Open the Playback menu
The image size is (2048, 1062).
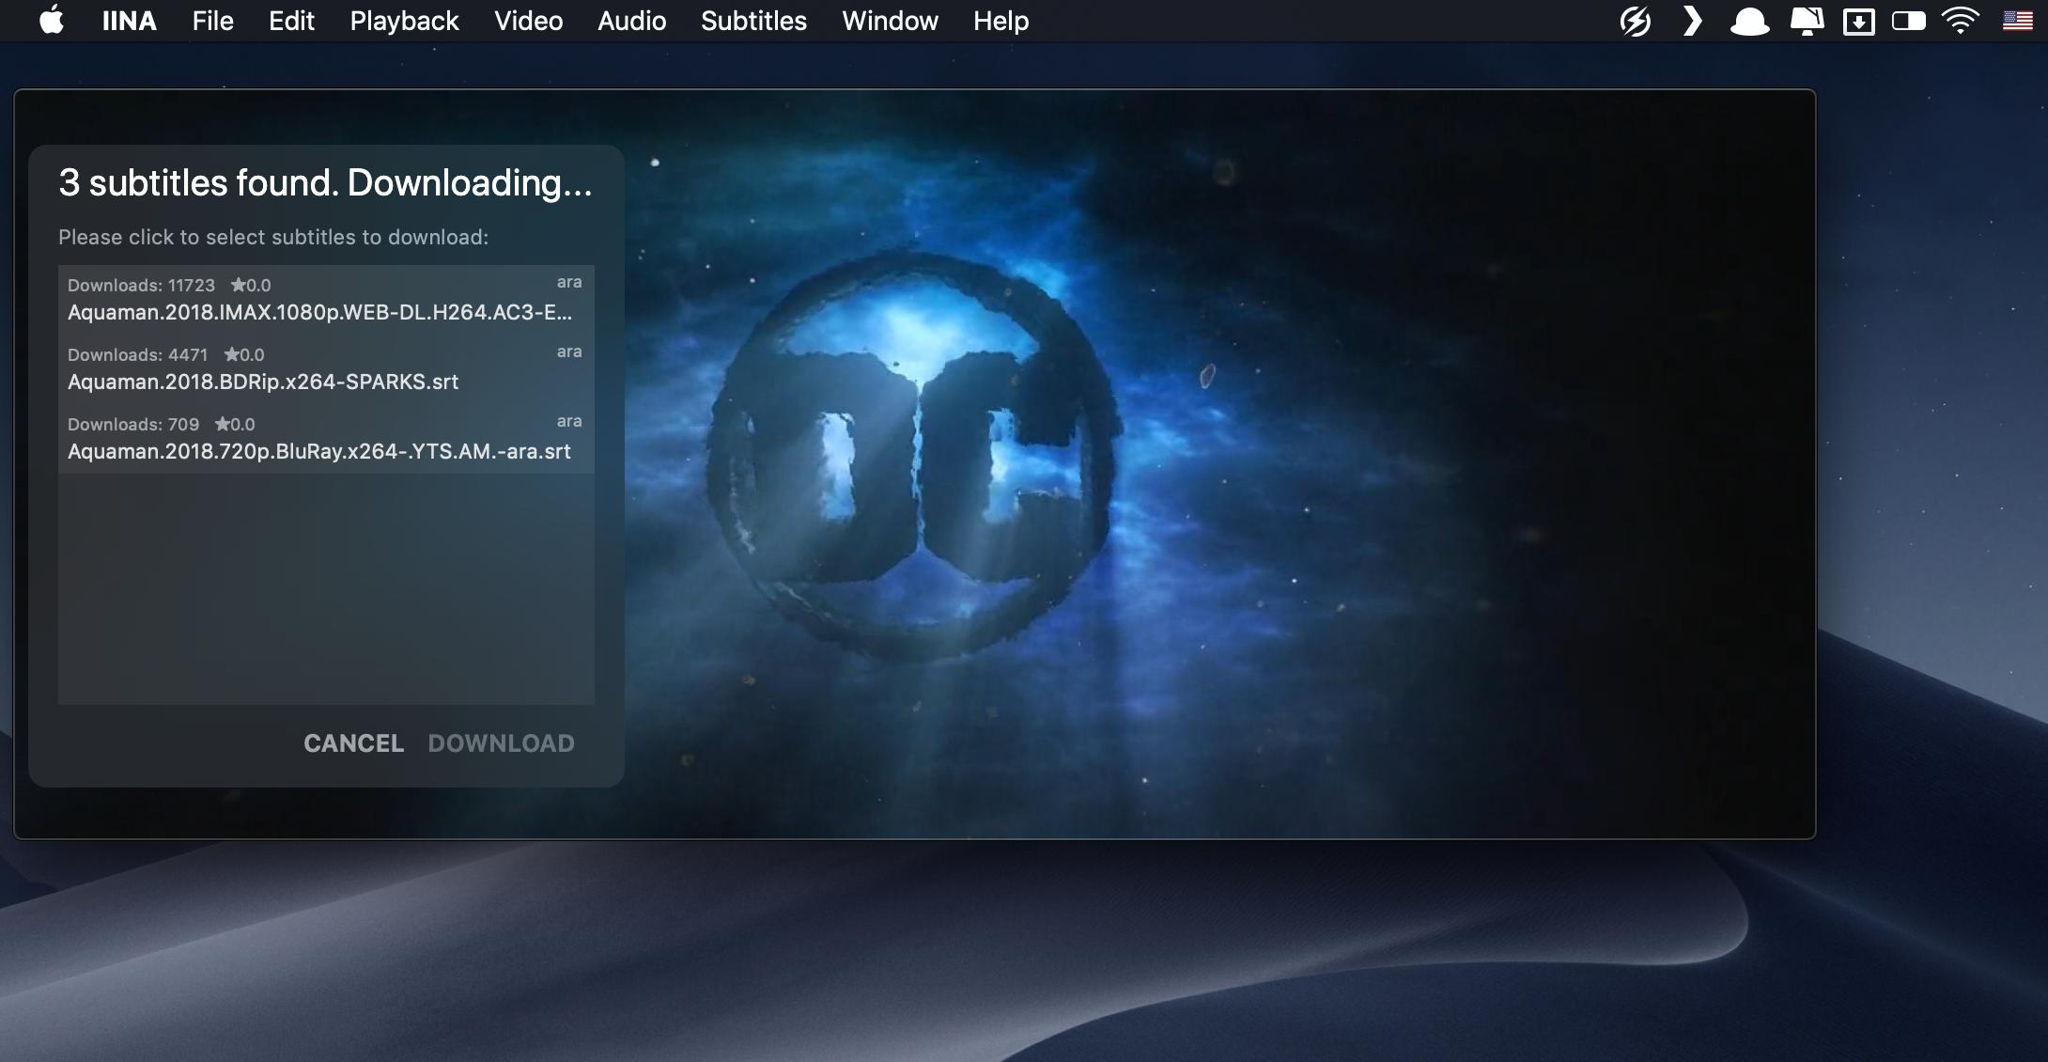(404, 21)
